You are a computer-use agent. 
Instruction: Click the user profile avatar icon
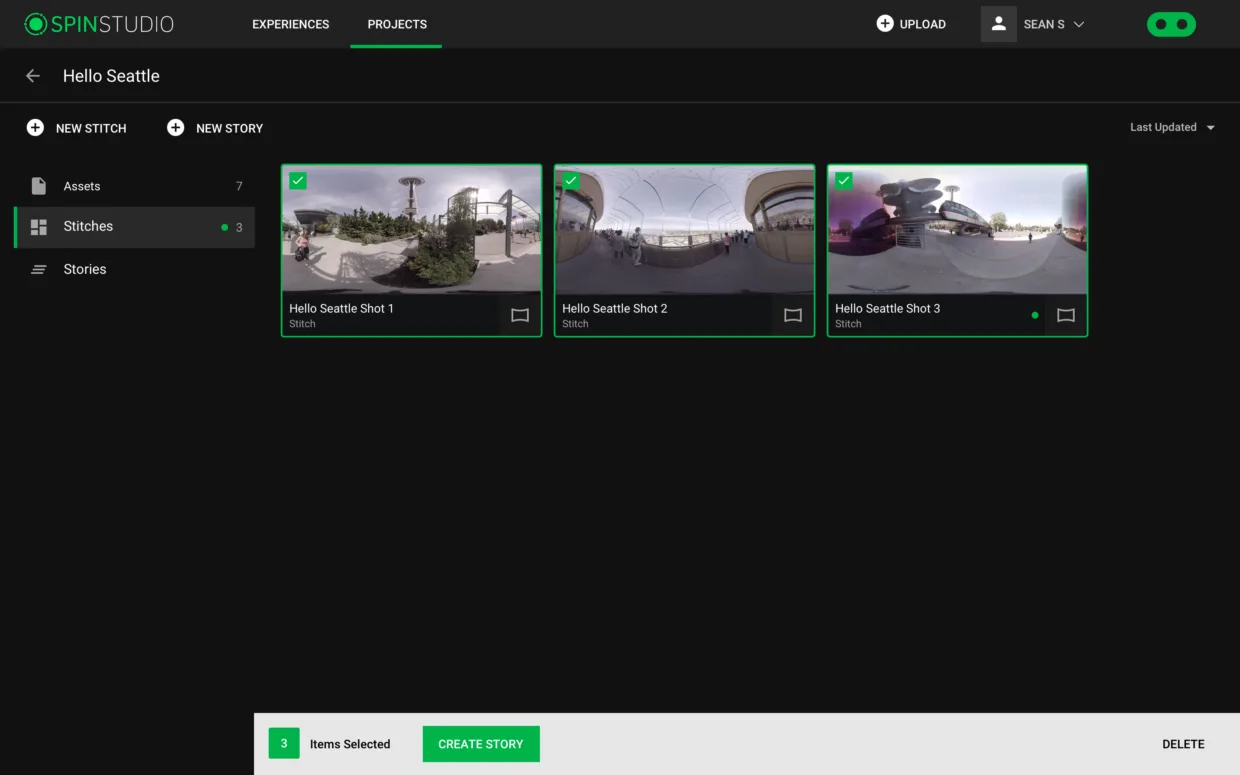(x=998, y=24)
